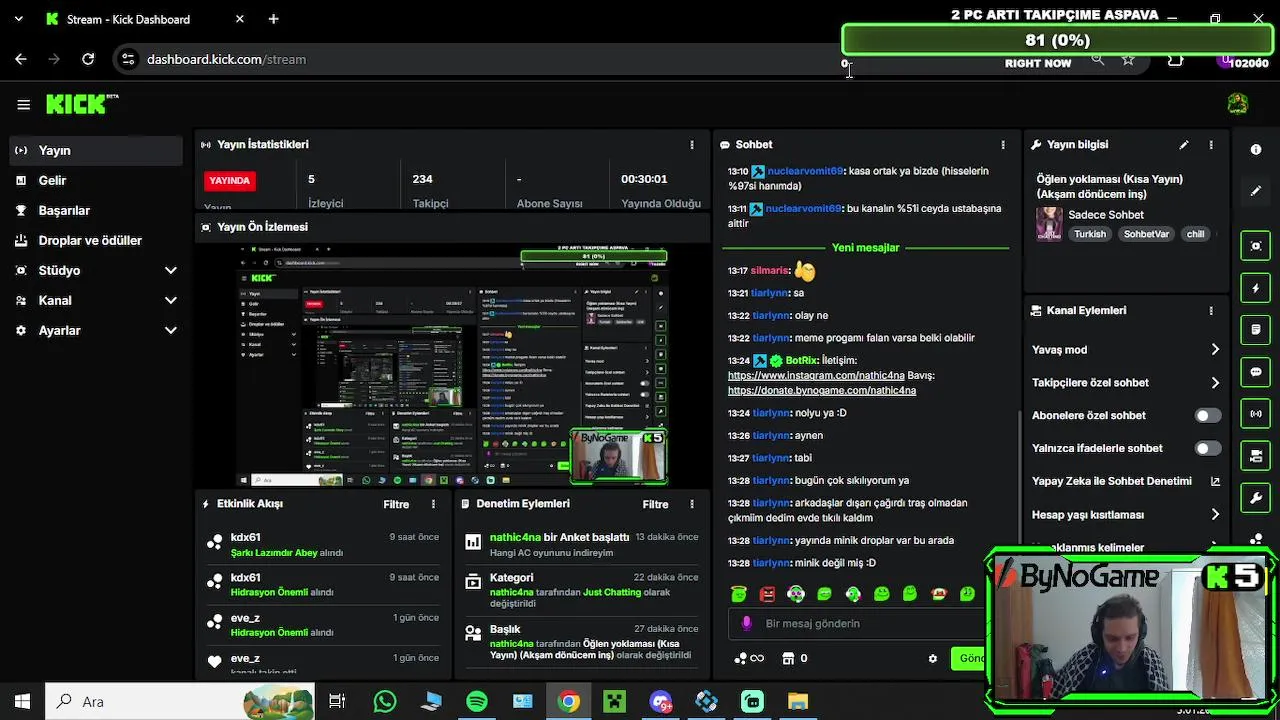Open Takipçilere özel sohbet options chevron
The width and height of the screenshot is (1280, 720).
1215,382
